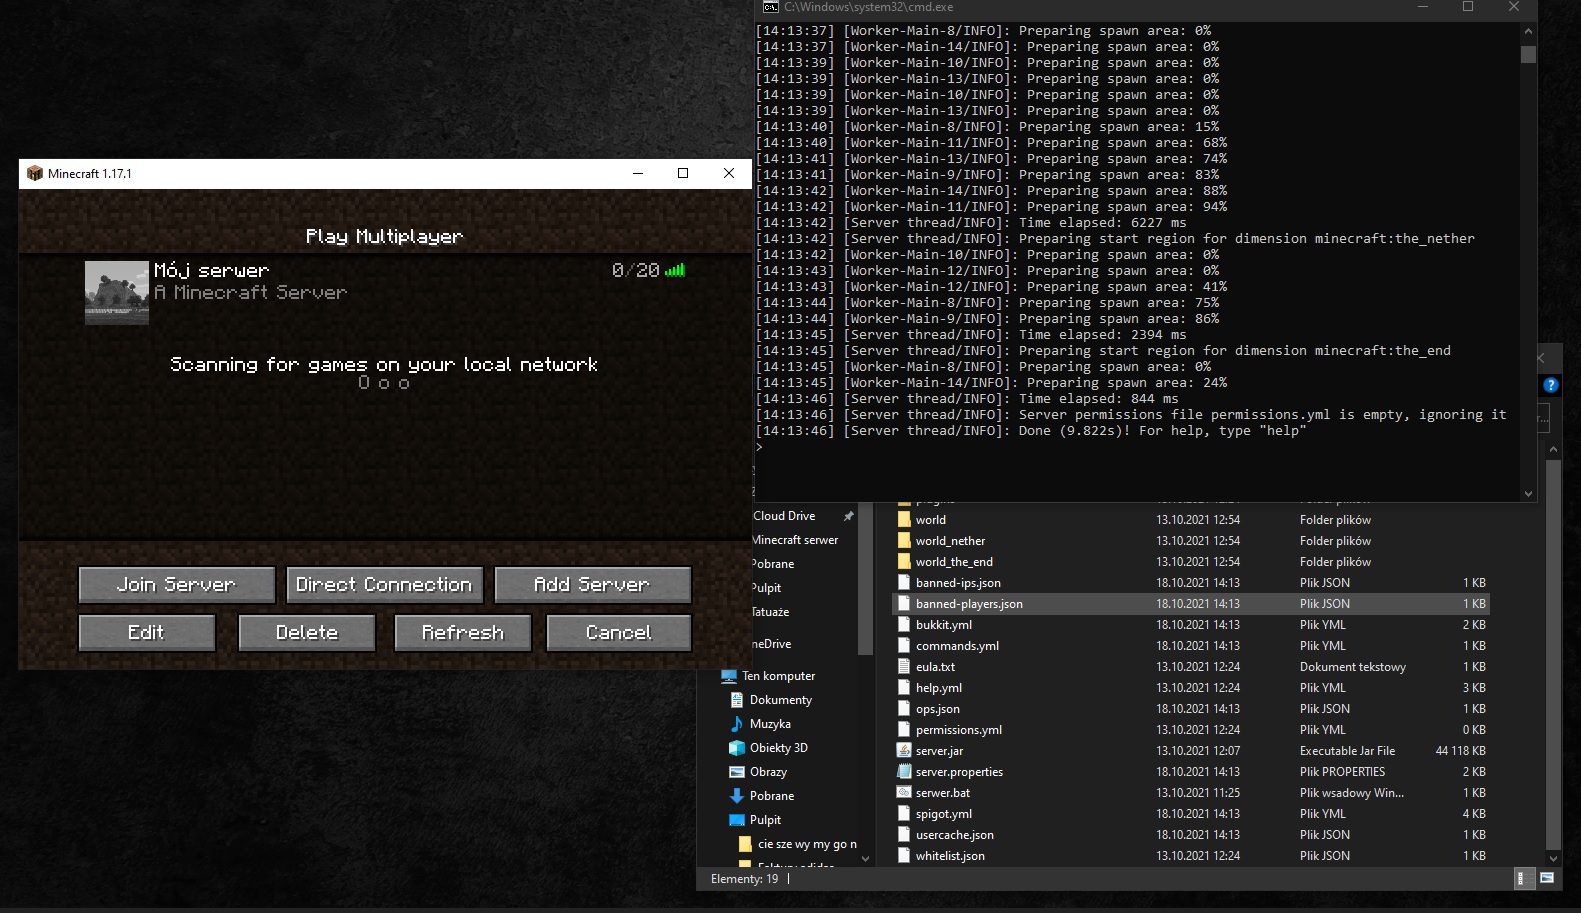
Task: Click the serwer.bat batch file icon
Action: [904, 793]
